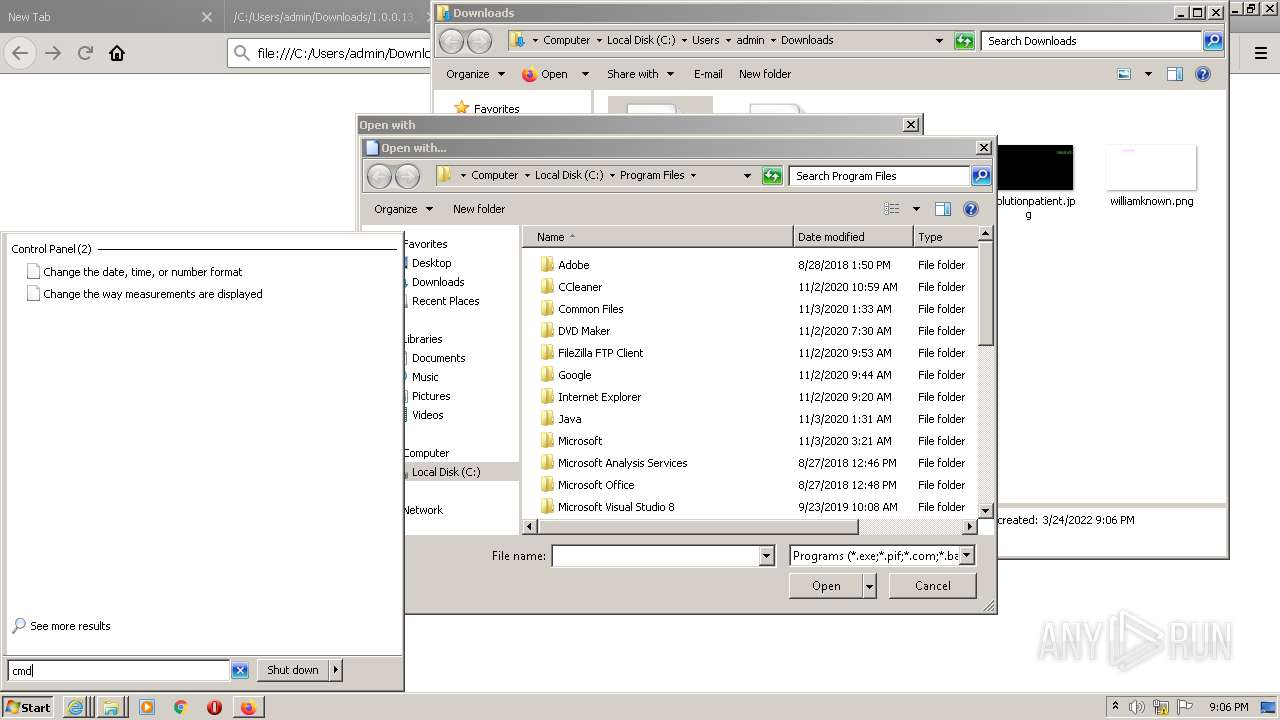Click the Open button
This screenshot has height=720, width=1280.
tap(826, 586)
